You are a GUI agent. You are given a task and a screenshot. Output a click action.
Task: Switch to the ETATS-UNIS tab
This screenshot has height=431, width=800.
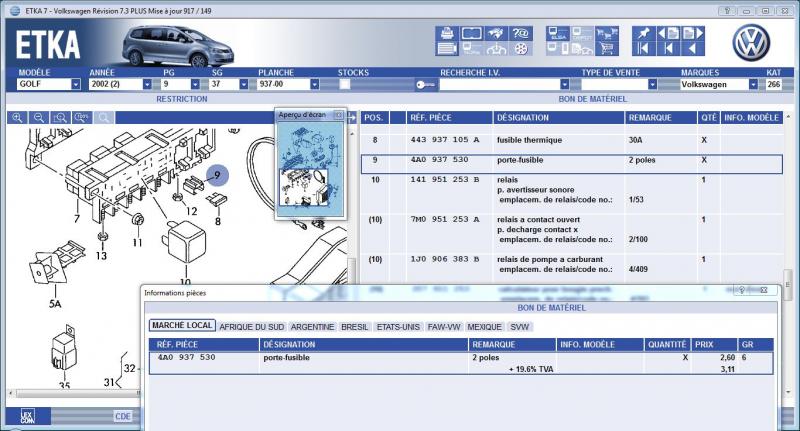[x=398, y=327]
